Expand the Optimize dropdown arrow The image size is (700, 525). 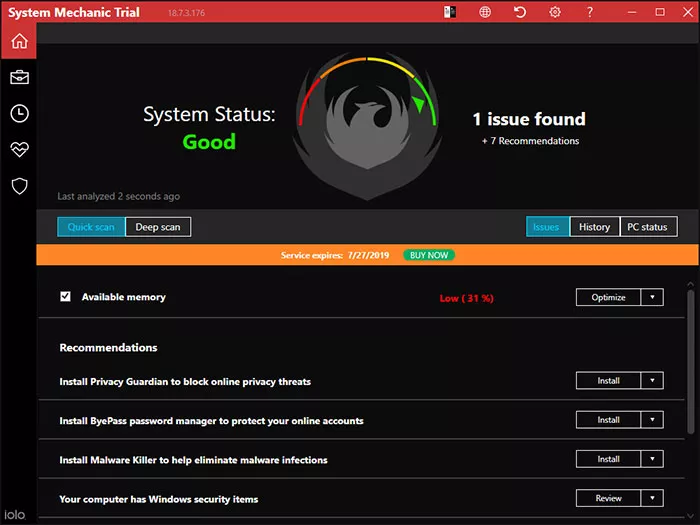pos(652,297)
